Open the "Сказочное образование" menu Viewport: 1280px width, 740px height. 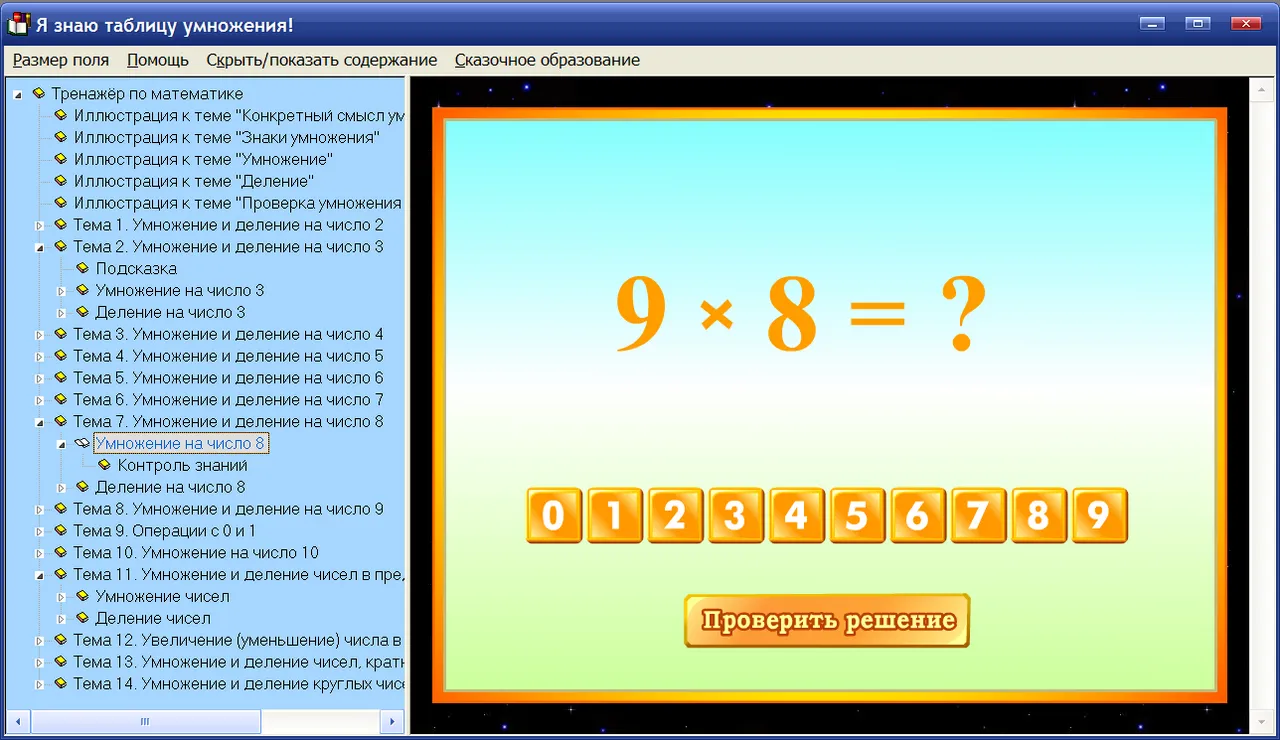point(547,60)
